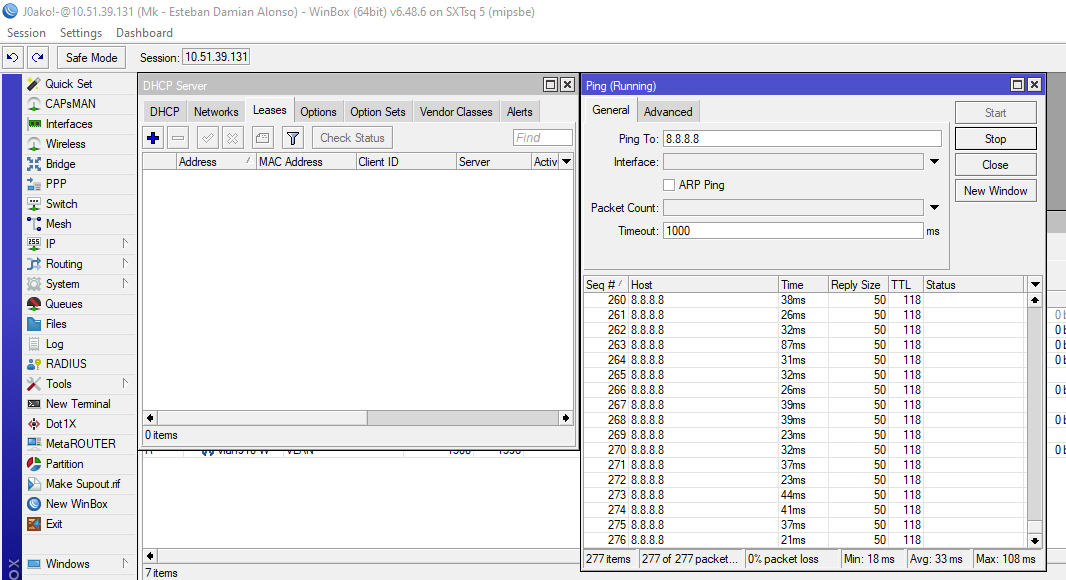Open the Queues section in sidebar
The image size is (1066, 580).
pyautogui.click(x=64, y=304)
